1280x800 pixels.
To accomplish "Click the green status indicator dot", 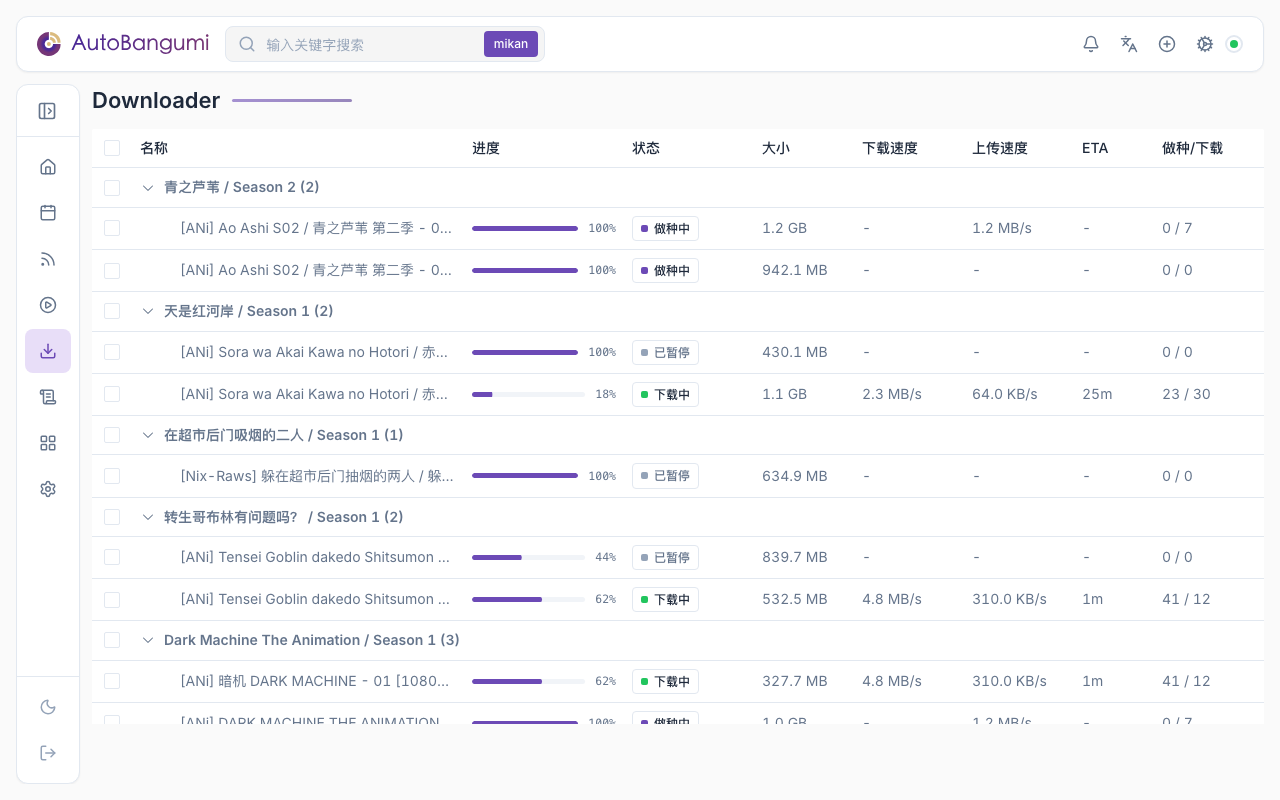I will pos(1234,44).
